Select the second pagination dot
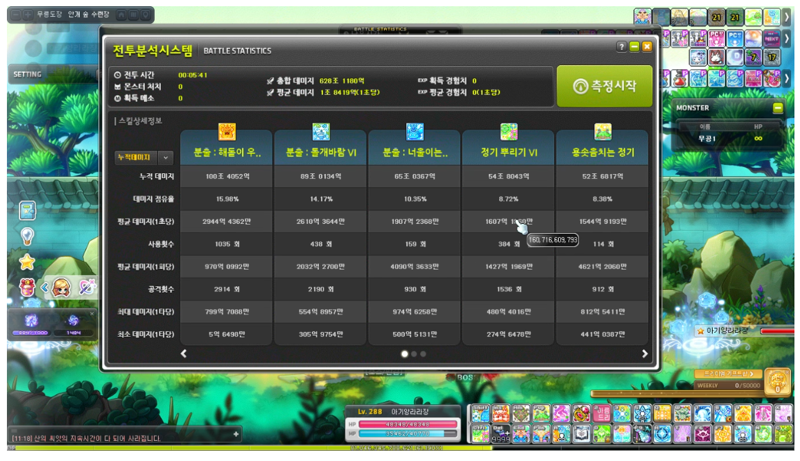This screenshot has height=461, width=800. [x=414, y=354]
